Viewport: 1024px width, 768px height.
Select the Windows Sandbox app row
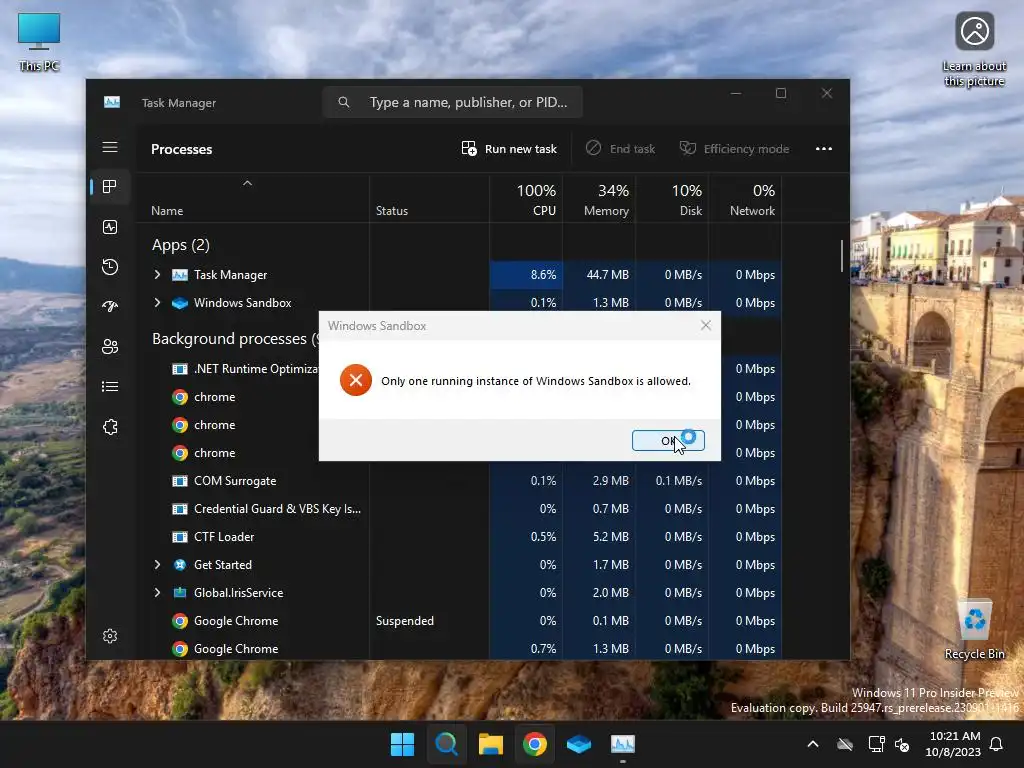(459, 303)
